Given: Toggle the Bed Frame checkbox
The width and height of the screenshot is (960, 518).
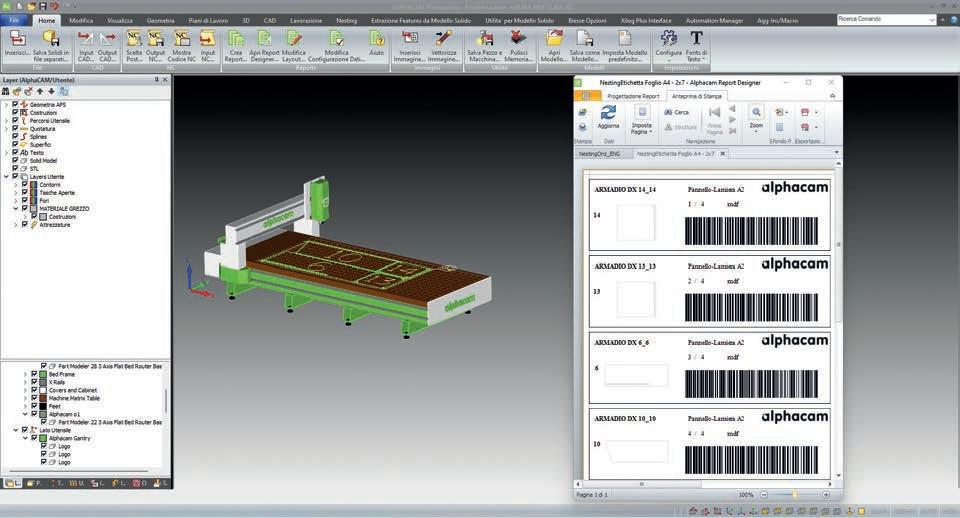Looking at the screenshot, I should [x=35, y=374].
